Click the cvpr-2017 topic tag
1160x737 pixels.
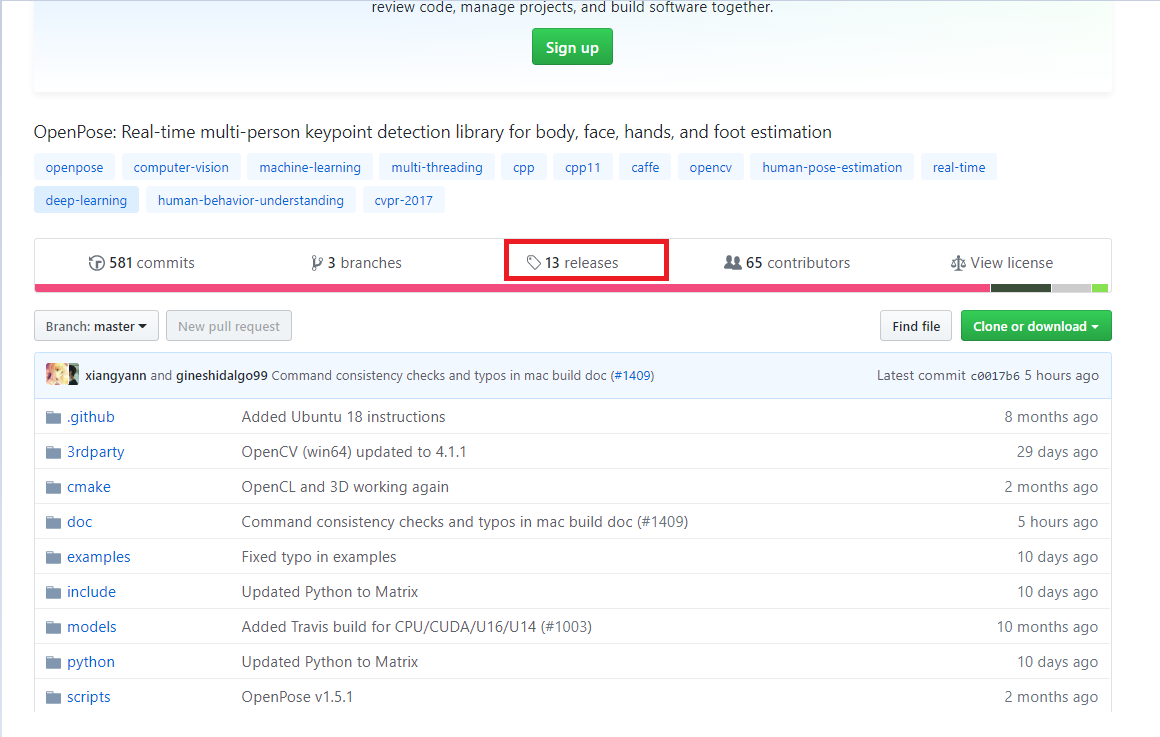[x=404, y=200]
